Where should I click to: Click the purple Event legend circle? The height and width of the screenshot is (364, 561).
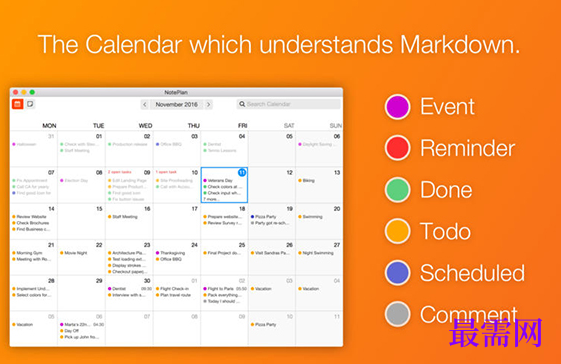[397, 107]
